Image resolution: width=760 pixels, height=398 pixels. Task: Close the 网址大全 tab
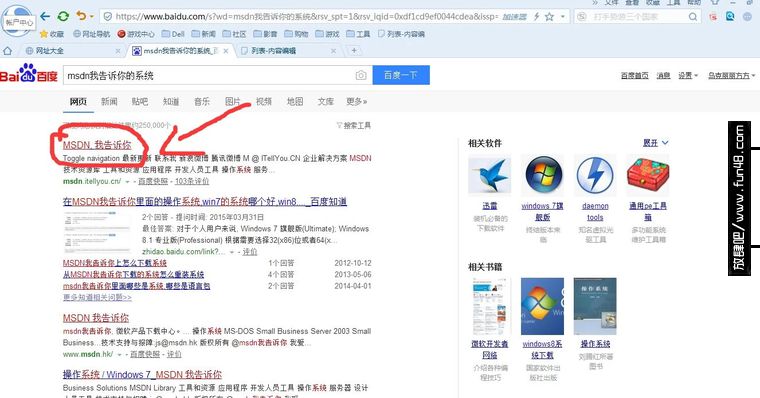coord(118,50)
